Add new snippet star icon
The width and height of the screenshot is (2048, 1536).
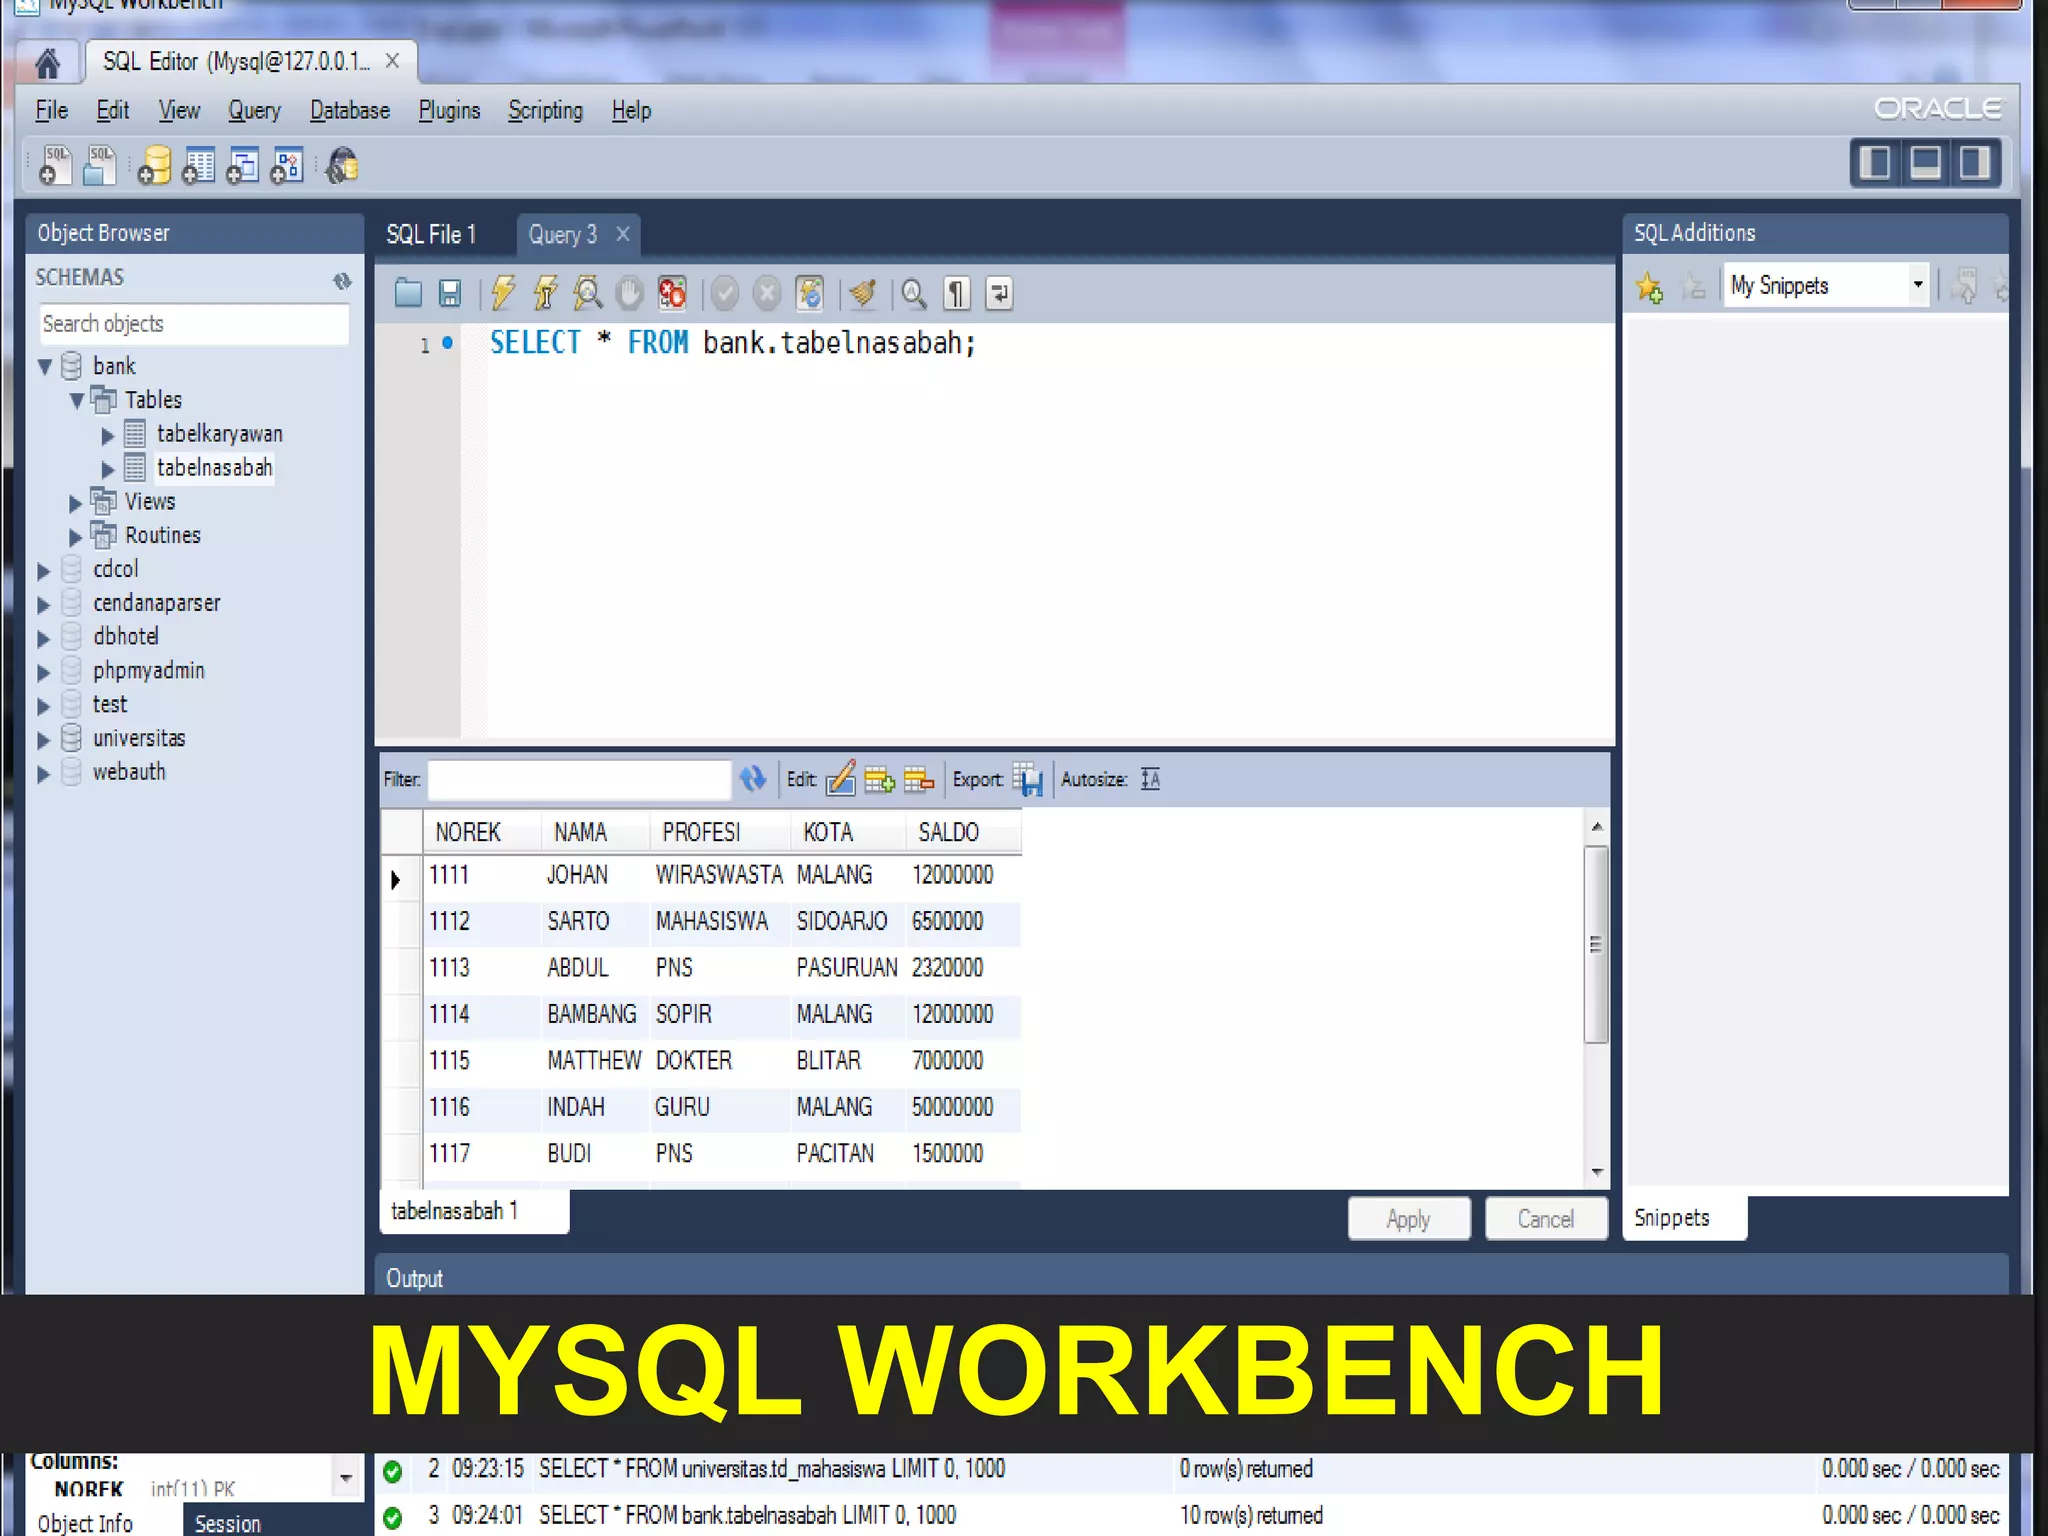tap(1649, 288)
